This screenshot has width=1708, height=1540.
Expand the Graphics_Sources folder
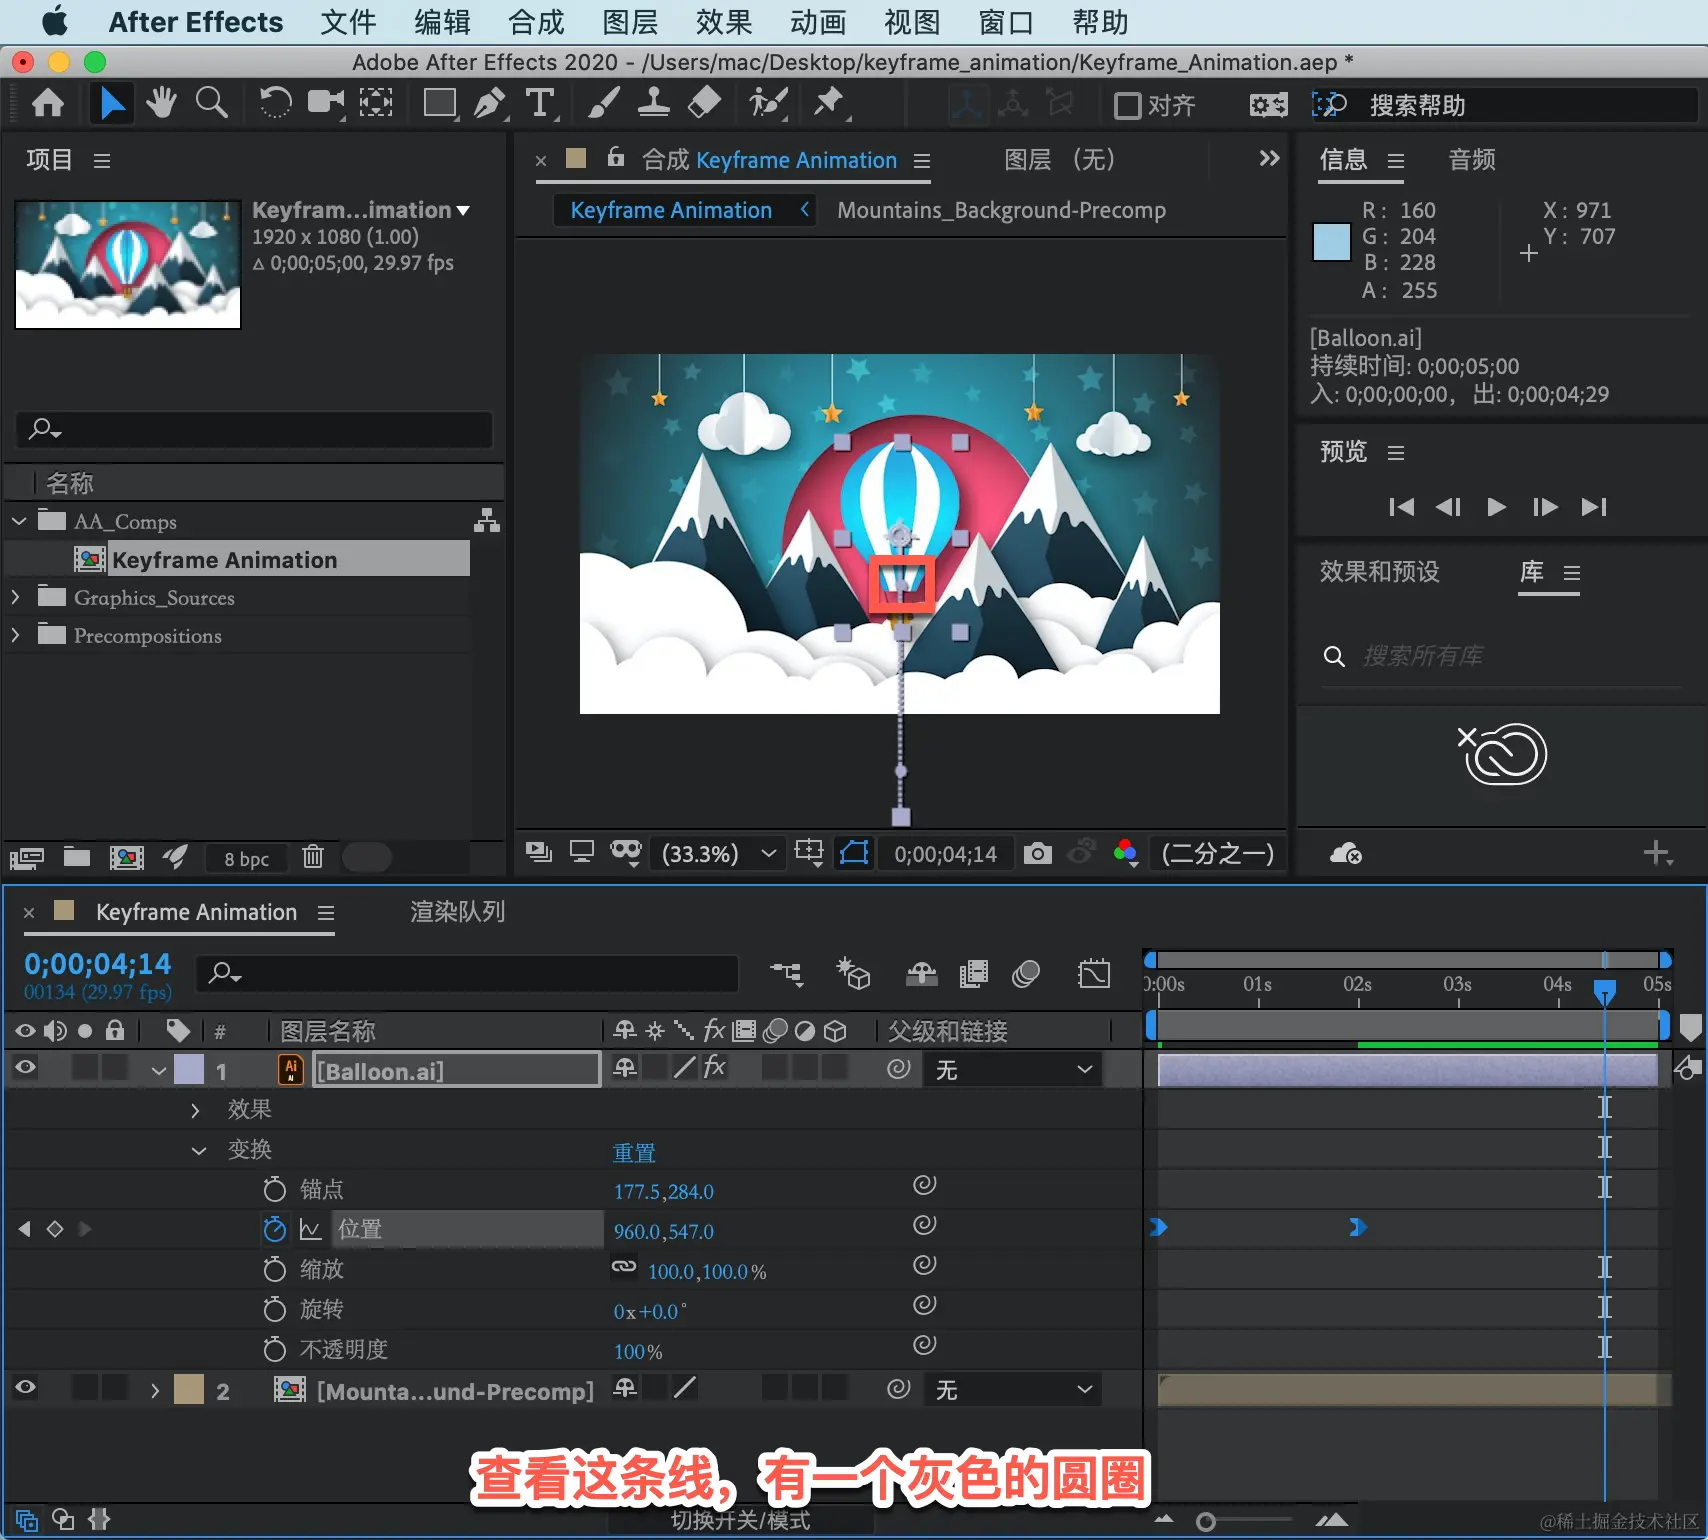(15, 597)
